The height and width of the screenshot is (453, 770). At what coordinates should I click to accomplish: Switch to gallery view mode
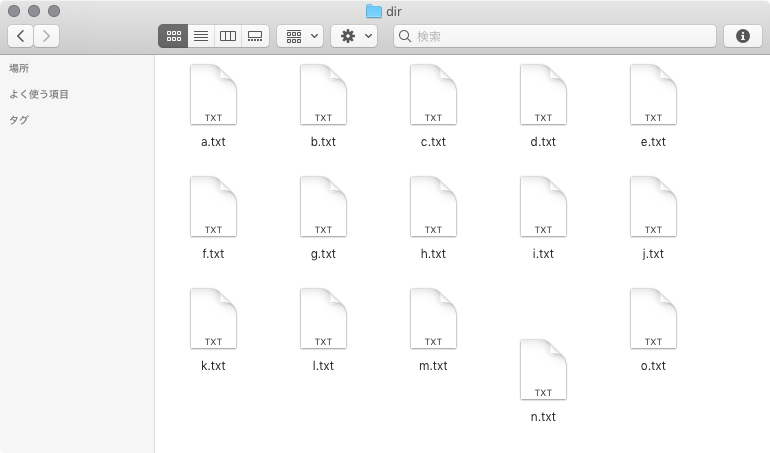(x=255, y=36)
